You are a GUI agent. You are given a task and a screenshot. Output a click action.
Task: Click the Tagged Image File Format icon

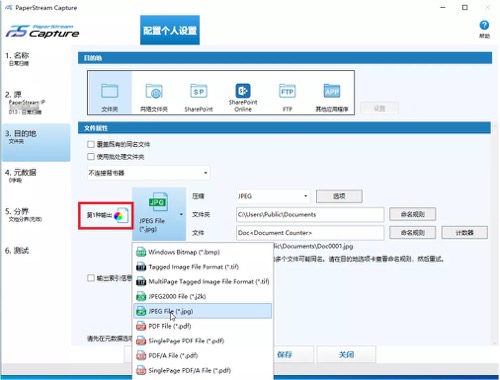coord(141,267)
